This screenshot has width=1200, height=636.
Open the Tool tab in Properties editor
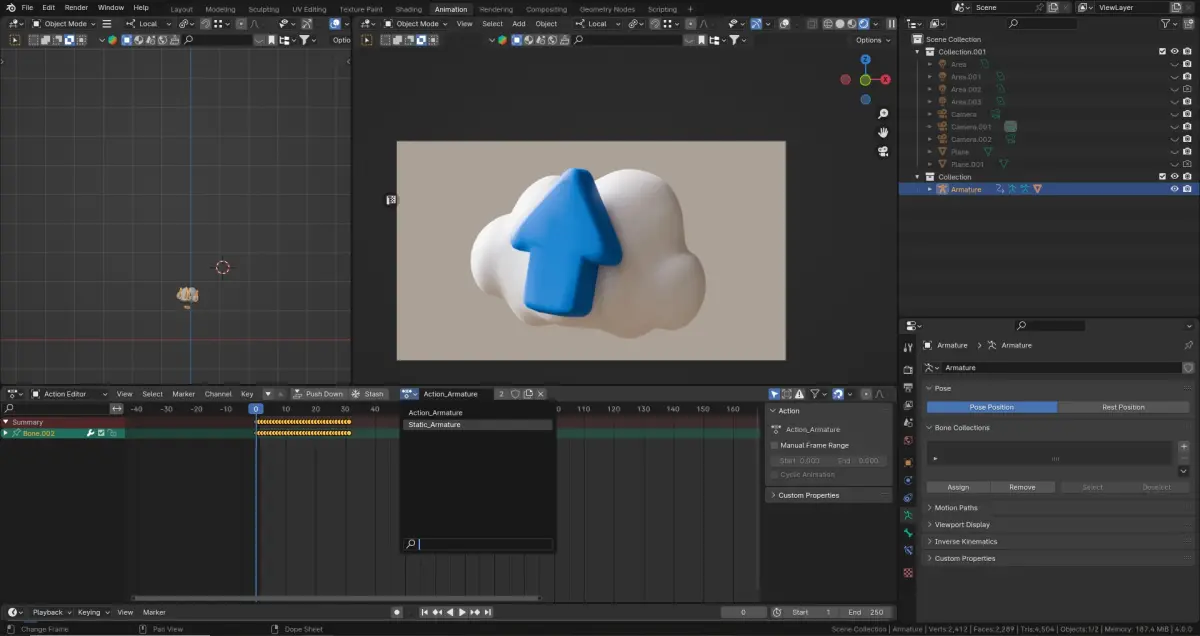click(x=908, y=348)
